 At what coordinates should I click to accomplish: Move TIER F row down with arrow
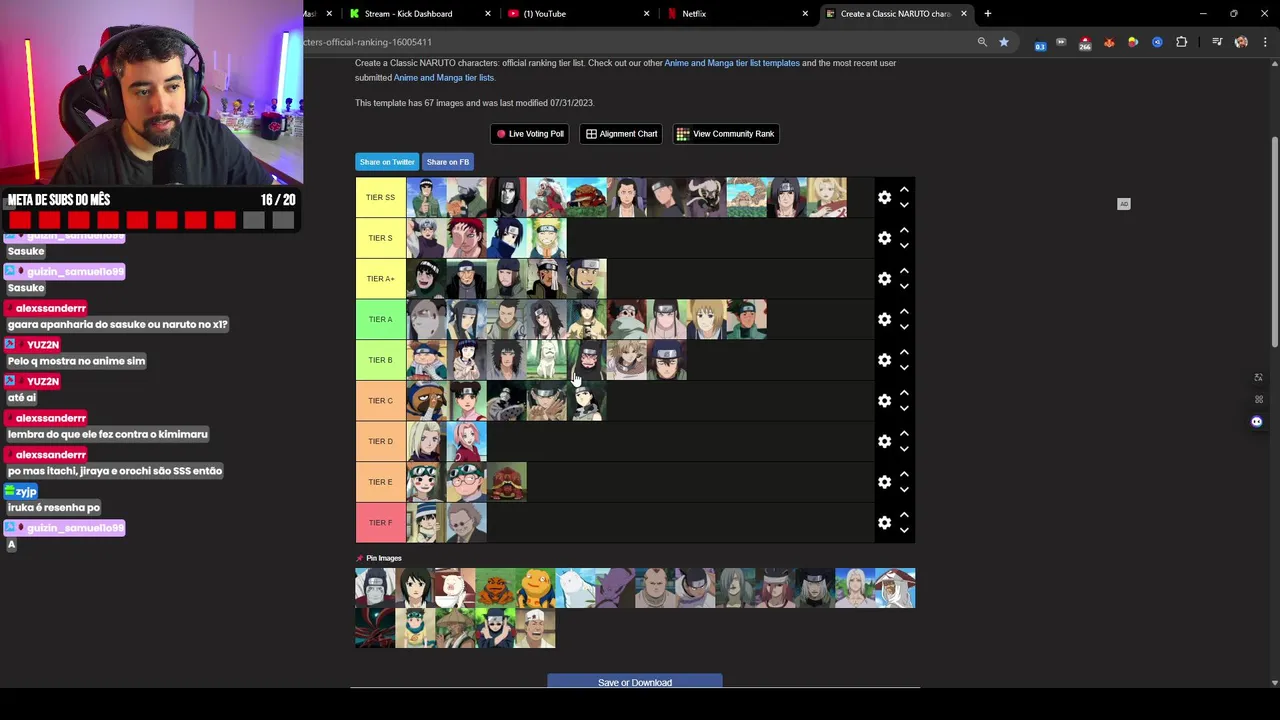pos(904,531)
